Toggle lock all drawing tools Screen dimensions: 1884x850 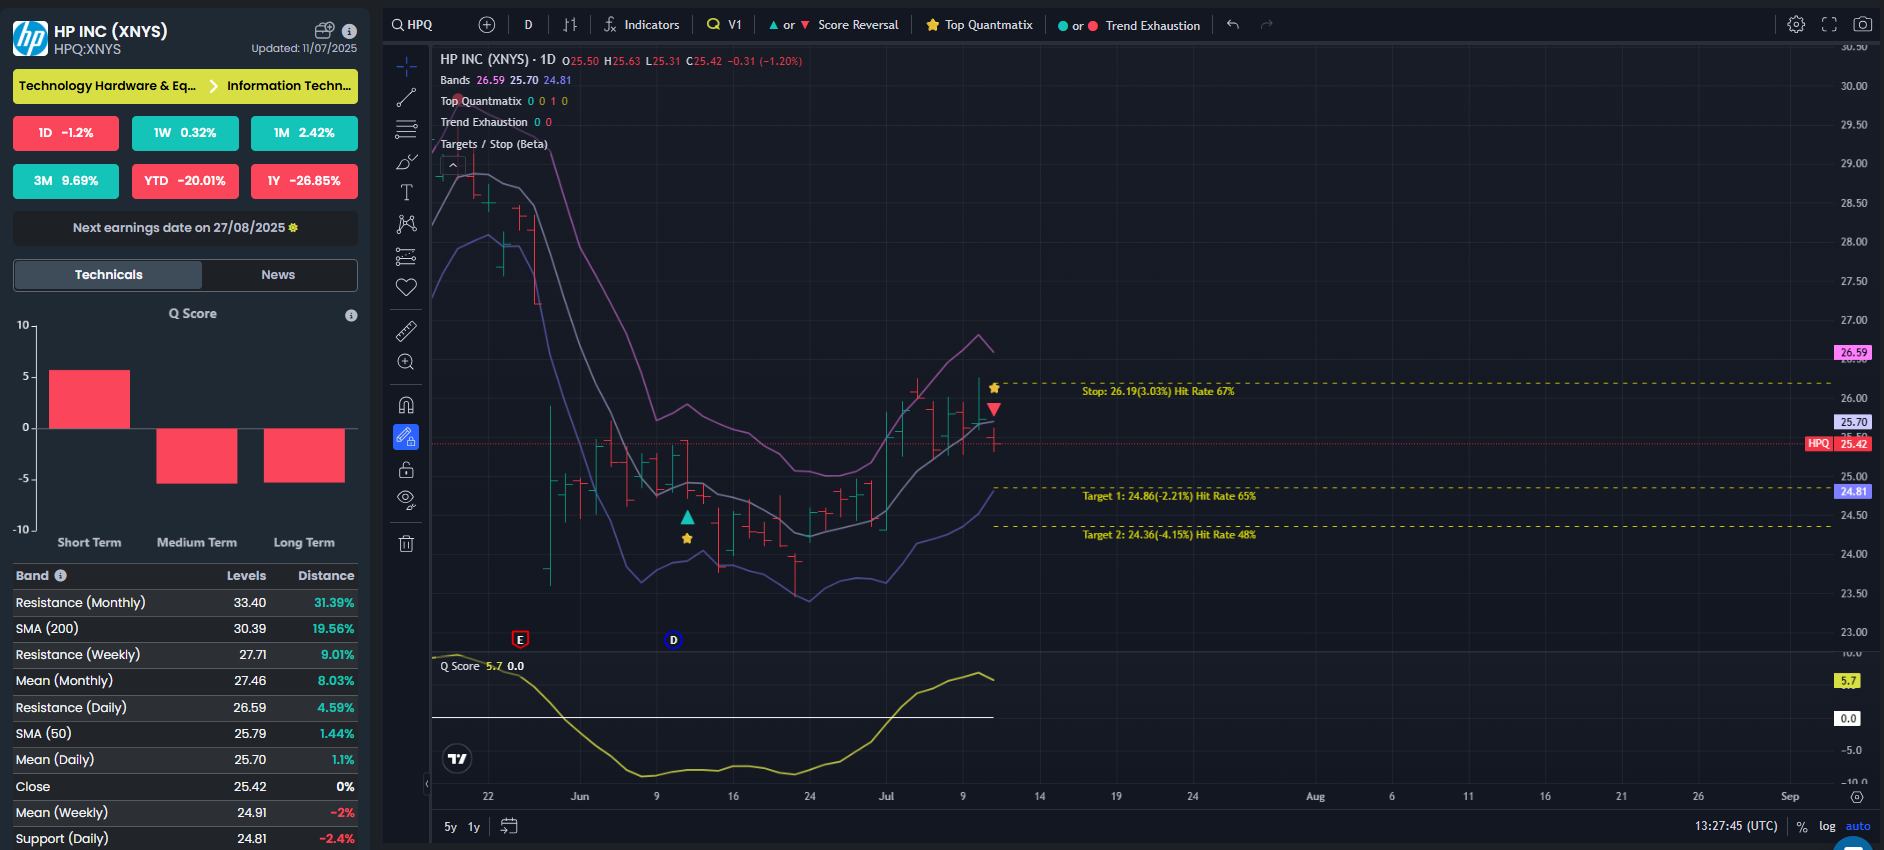point(406,469)
